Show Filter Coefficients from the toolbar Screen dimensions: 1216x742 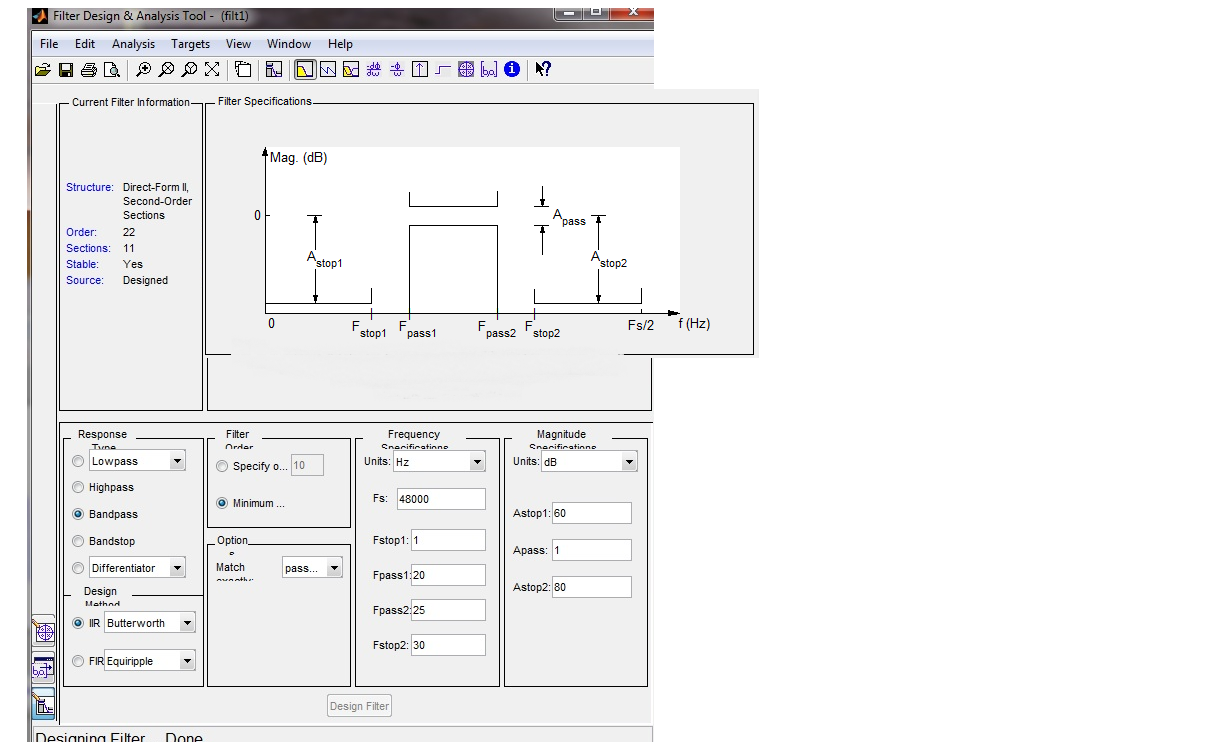489,69
